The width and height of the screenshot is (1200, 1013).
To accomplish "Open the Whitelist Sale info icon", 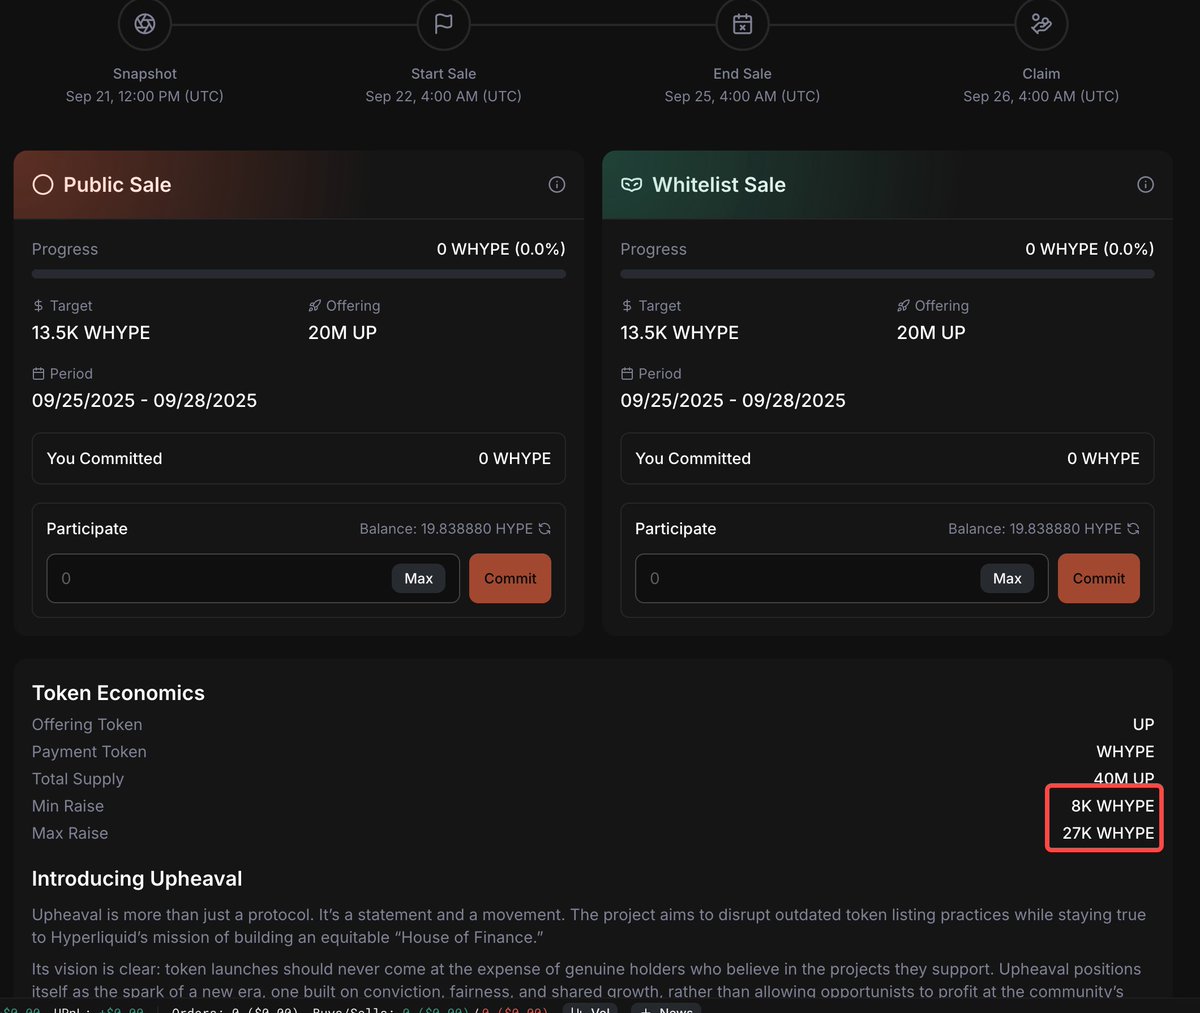I will coord(1146,185).
